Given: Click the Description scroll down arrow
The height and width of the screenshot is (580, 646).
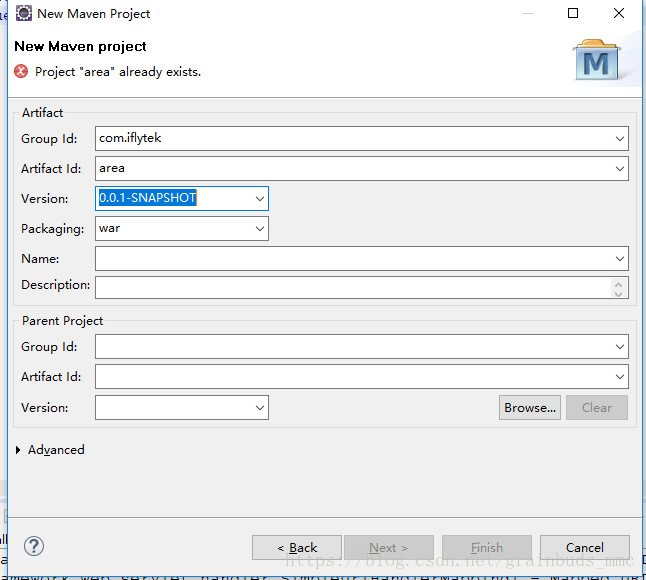Looking at the screenshot, I should (618, 293).
